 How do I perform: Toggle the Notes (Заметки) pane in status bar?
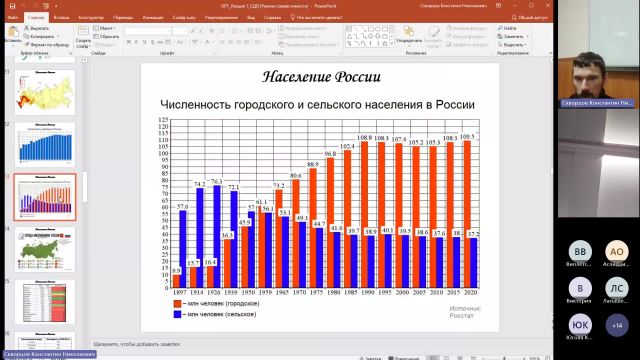click(x=370, y=358)
